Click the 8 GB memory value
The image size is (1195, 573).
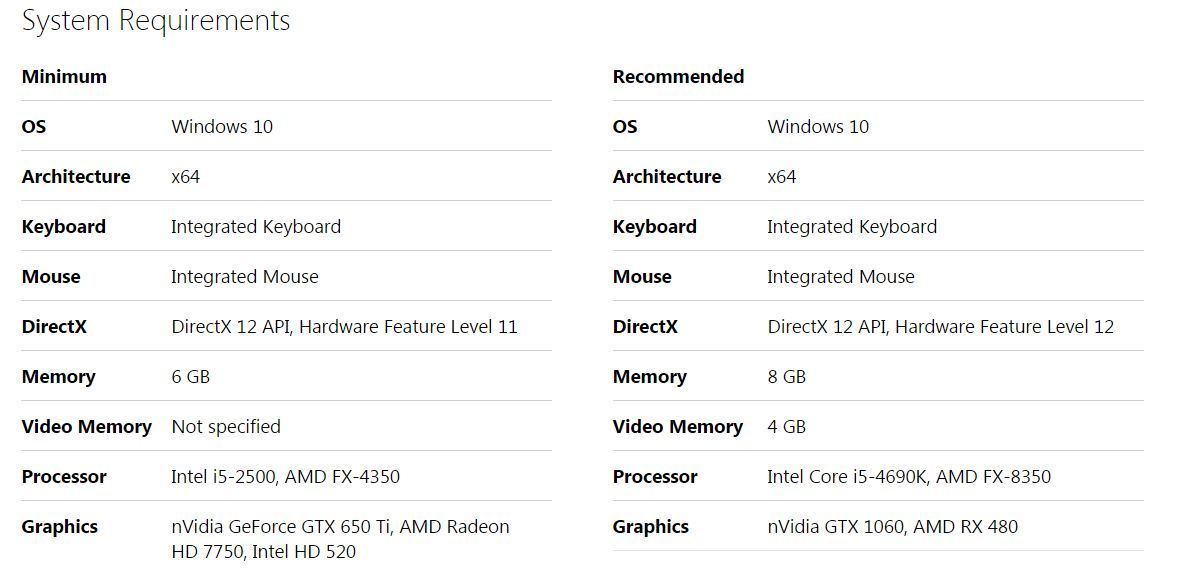click(x=787, y=377)
